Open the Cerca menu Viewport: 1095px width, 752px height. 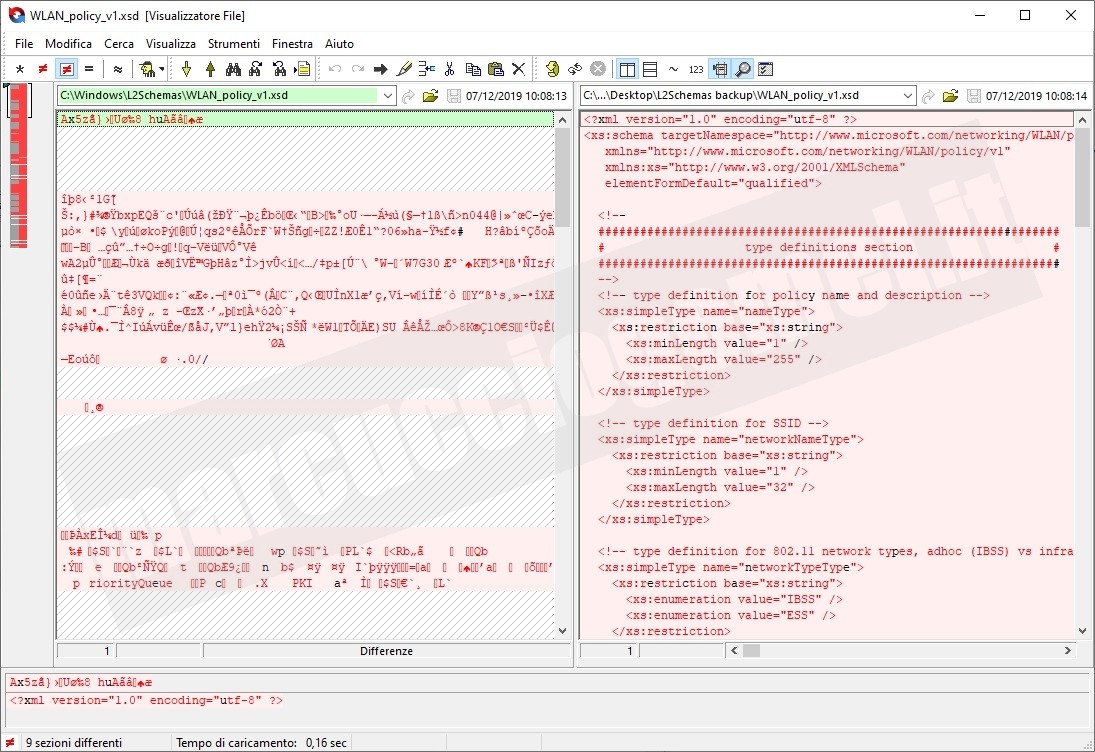(x=119, y=43)
